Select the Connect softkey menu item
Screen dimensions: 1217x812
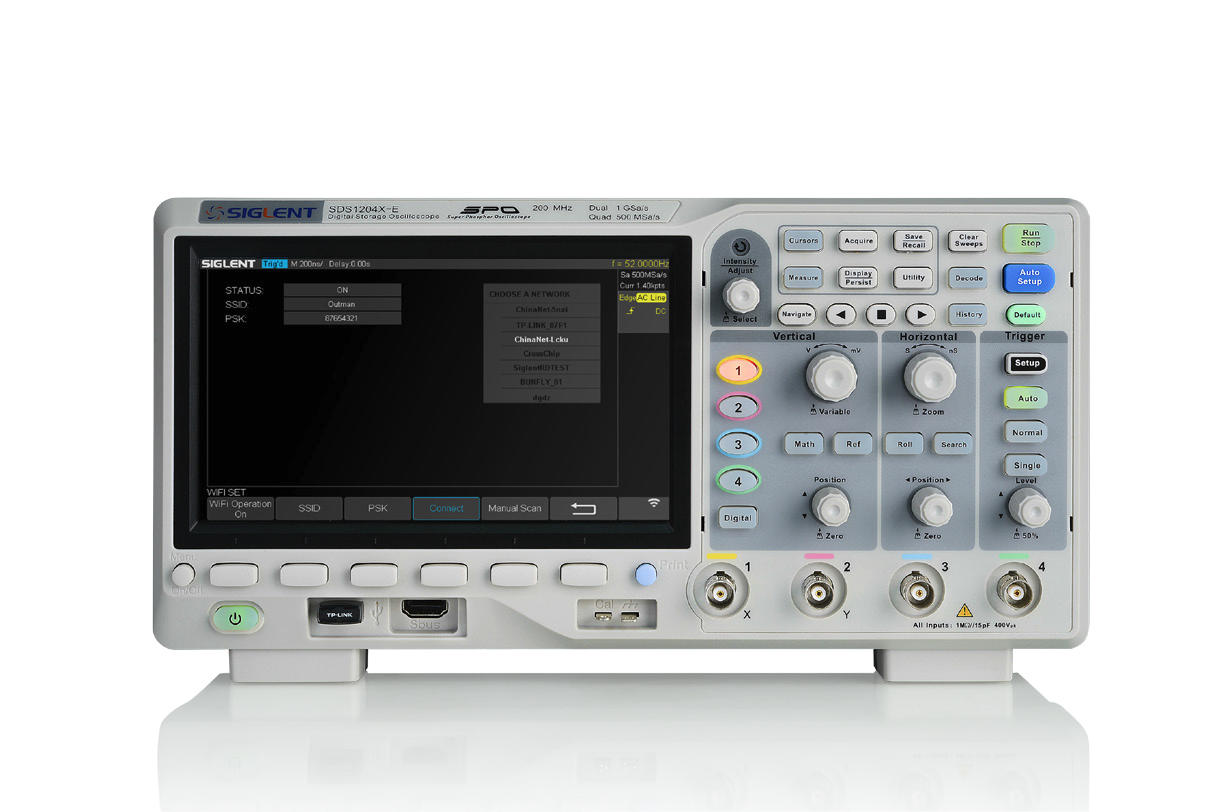point(446,508)
